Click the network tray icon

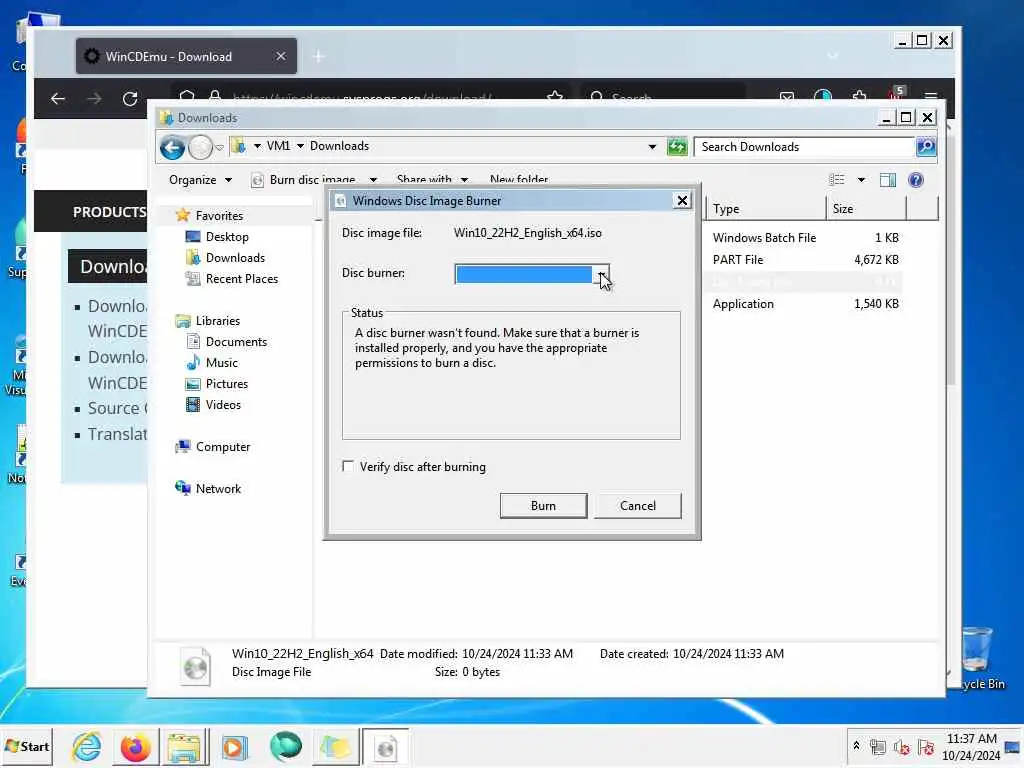(x=878, y=746)
